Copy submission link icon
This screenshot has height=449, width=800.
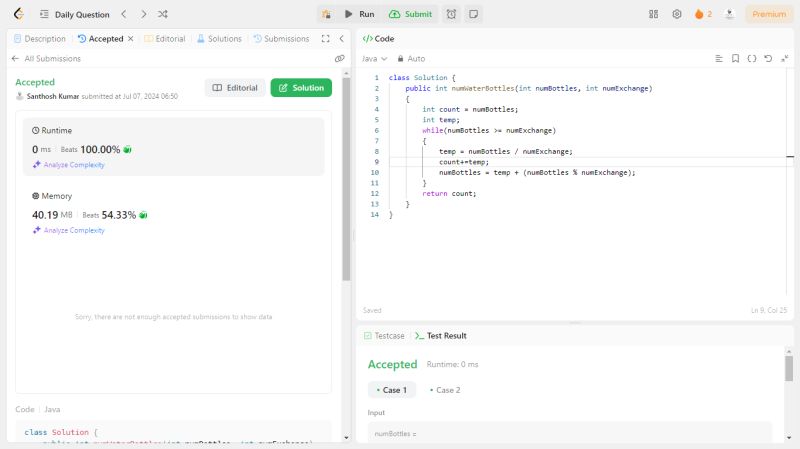coord(339,59)
